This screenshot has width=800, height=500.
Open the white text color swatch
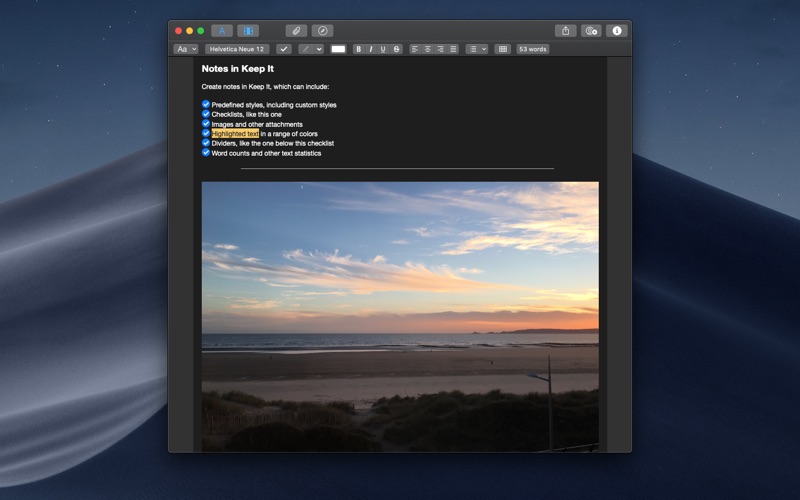[339, 49]
